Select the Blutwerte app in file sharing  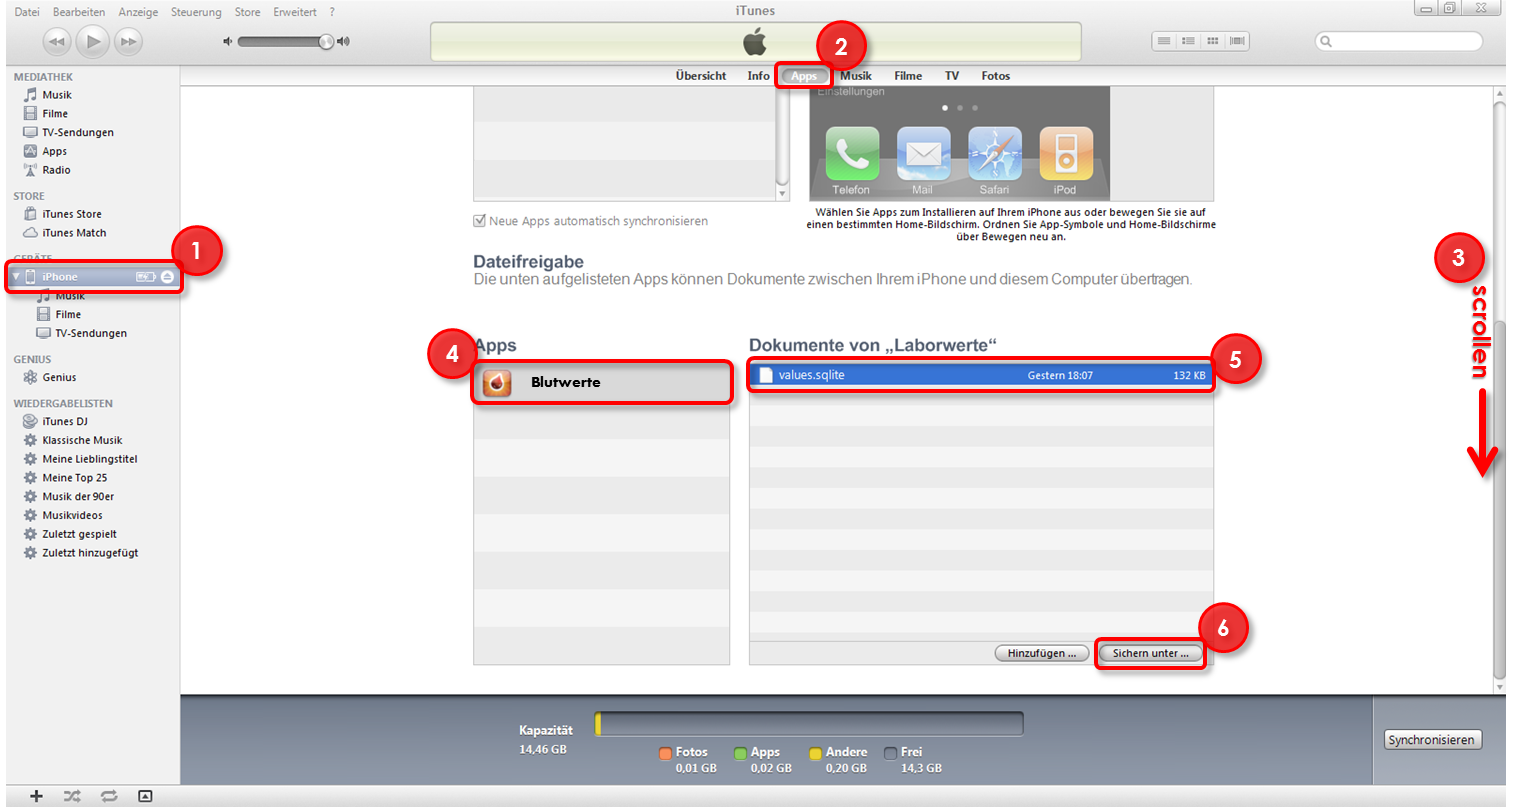pyautogui.click(x=602, y=383)
